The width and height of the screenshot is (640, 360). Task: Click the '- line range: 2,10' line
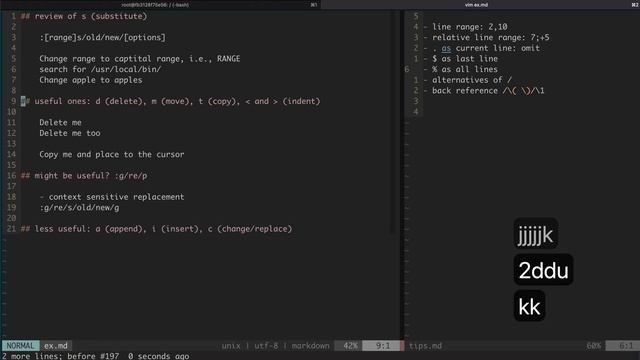click(465, 27)
